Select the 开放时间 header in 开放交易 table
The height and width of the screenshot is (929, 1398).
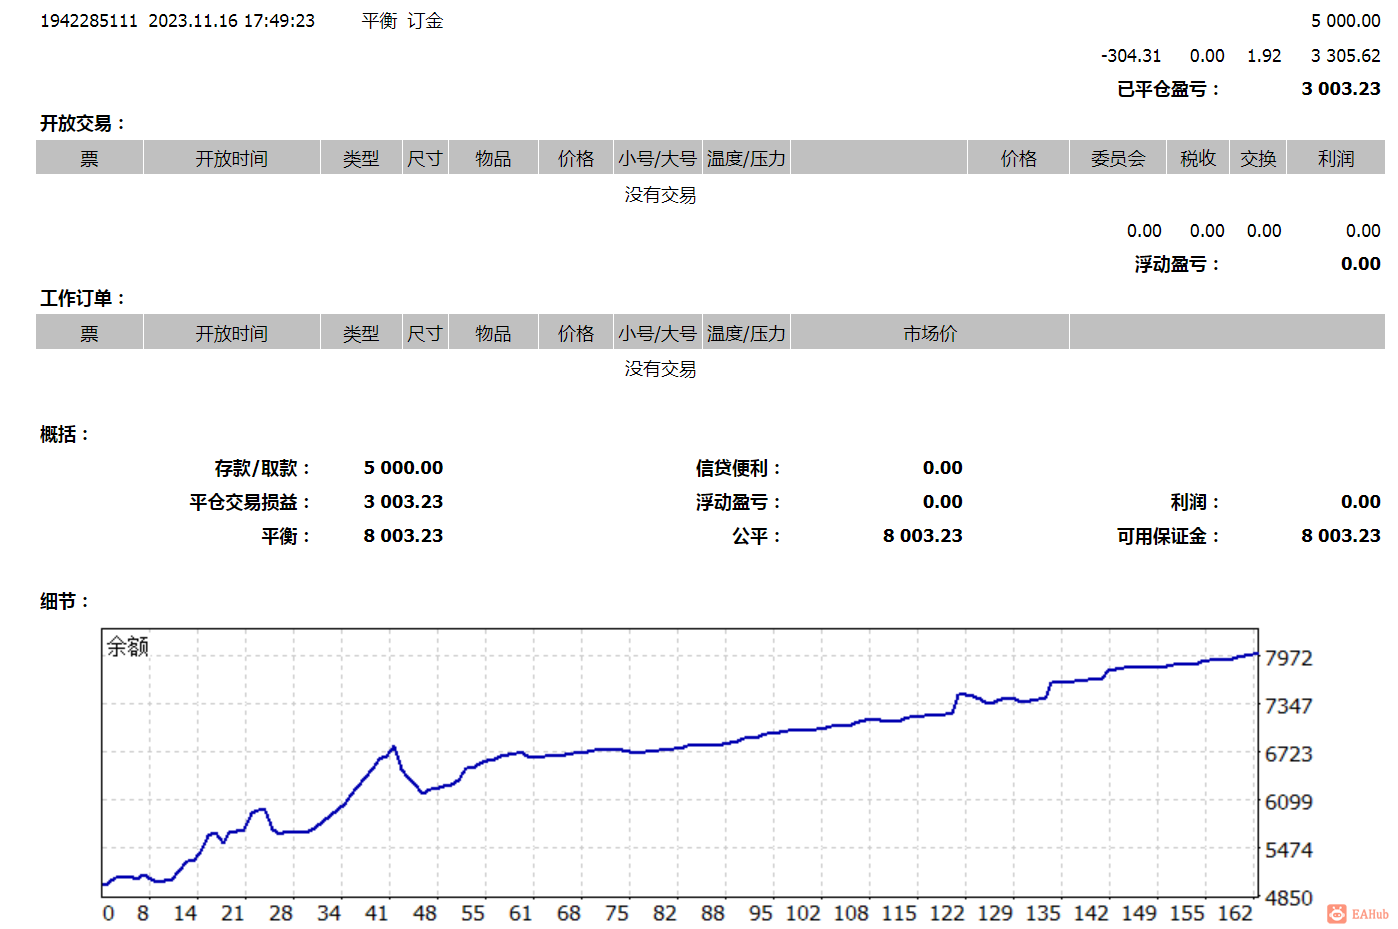tap(232, 158)
